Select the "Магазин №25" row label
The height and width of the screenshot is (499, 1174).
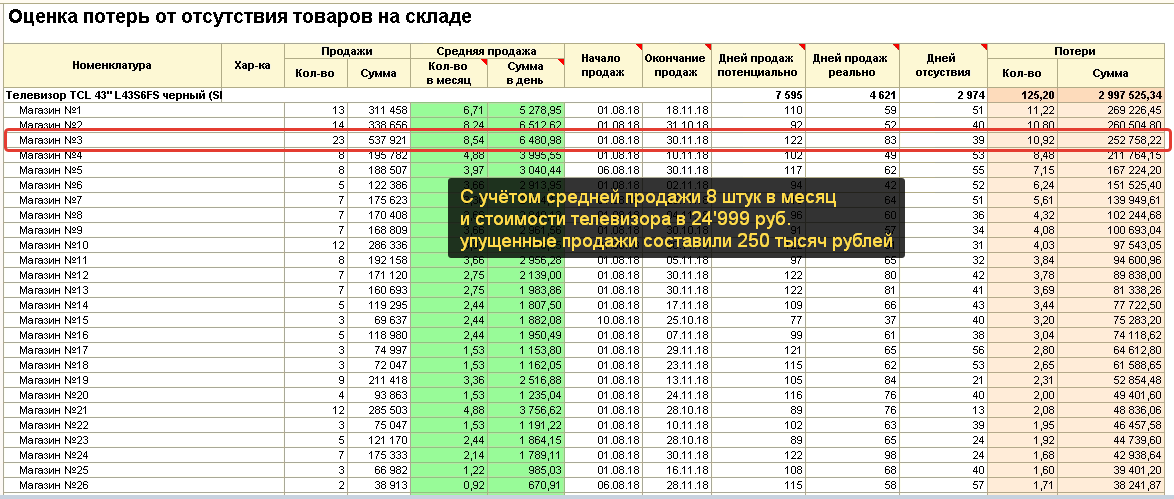pos(53,470)
